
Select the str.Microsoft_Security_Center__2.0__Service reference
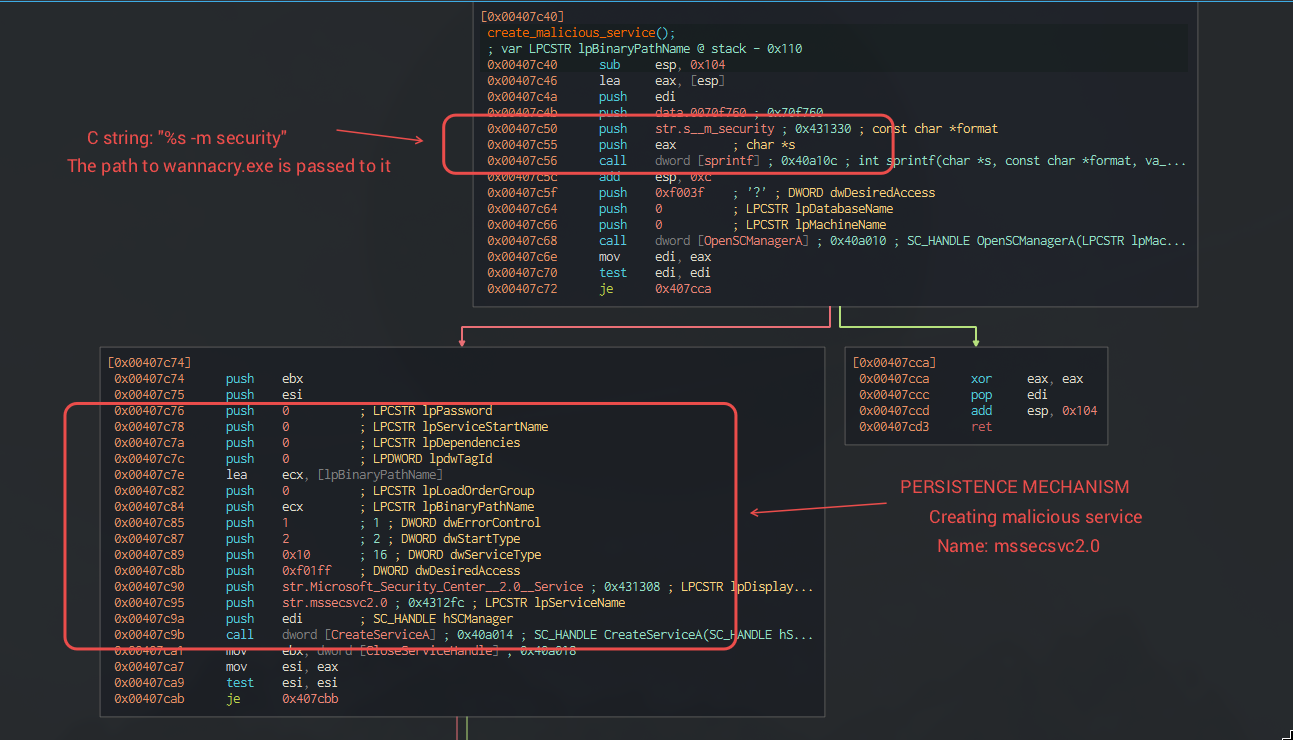click(x=432, y=587)
